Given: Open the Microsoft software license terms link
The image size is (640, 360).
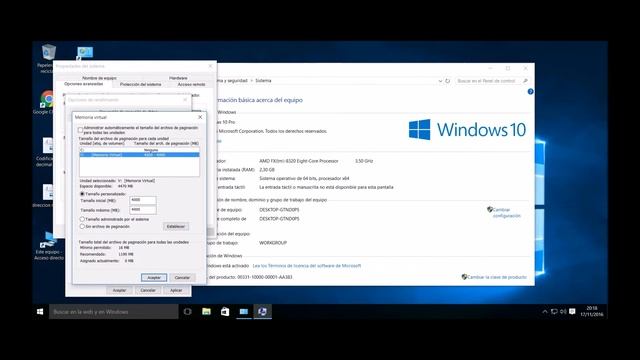Looking at the screenshot, I should (x=307, y=266).
